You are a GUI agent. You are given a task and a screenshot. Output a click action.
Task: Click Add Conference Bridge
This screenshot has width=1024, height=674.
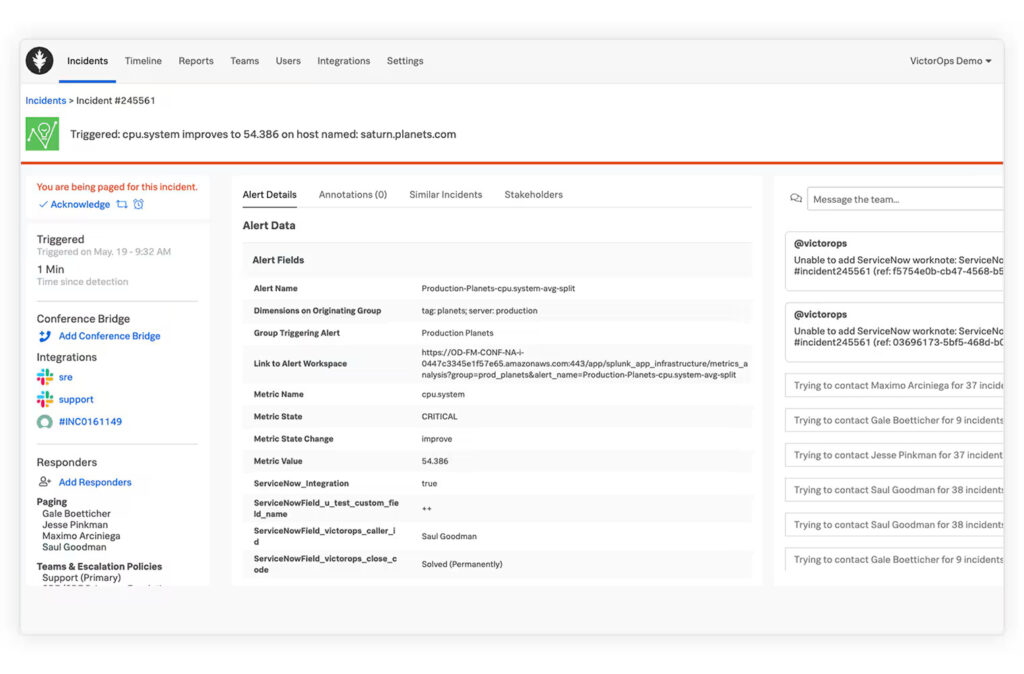(104, 336)
